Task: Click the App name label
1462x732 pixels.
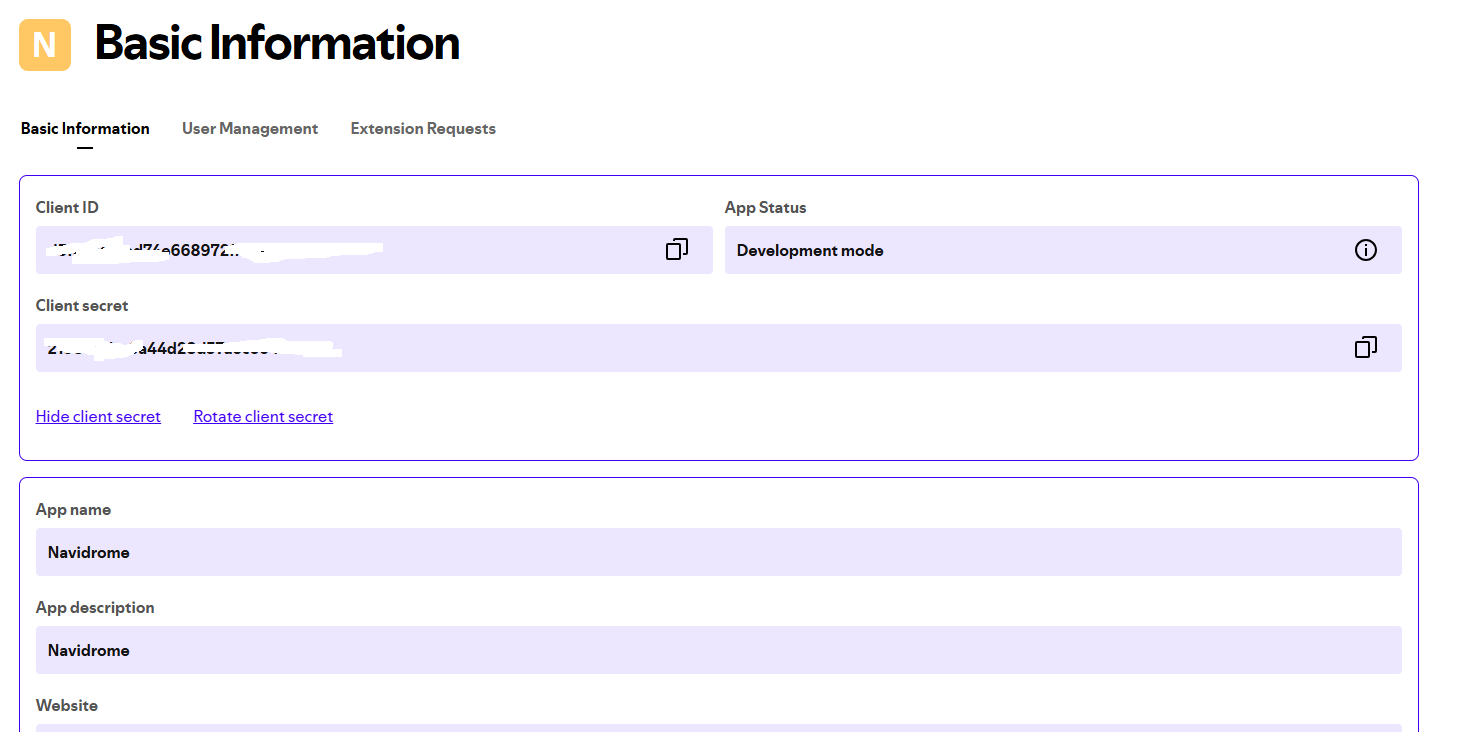Action: 73,510
